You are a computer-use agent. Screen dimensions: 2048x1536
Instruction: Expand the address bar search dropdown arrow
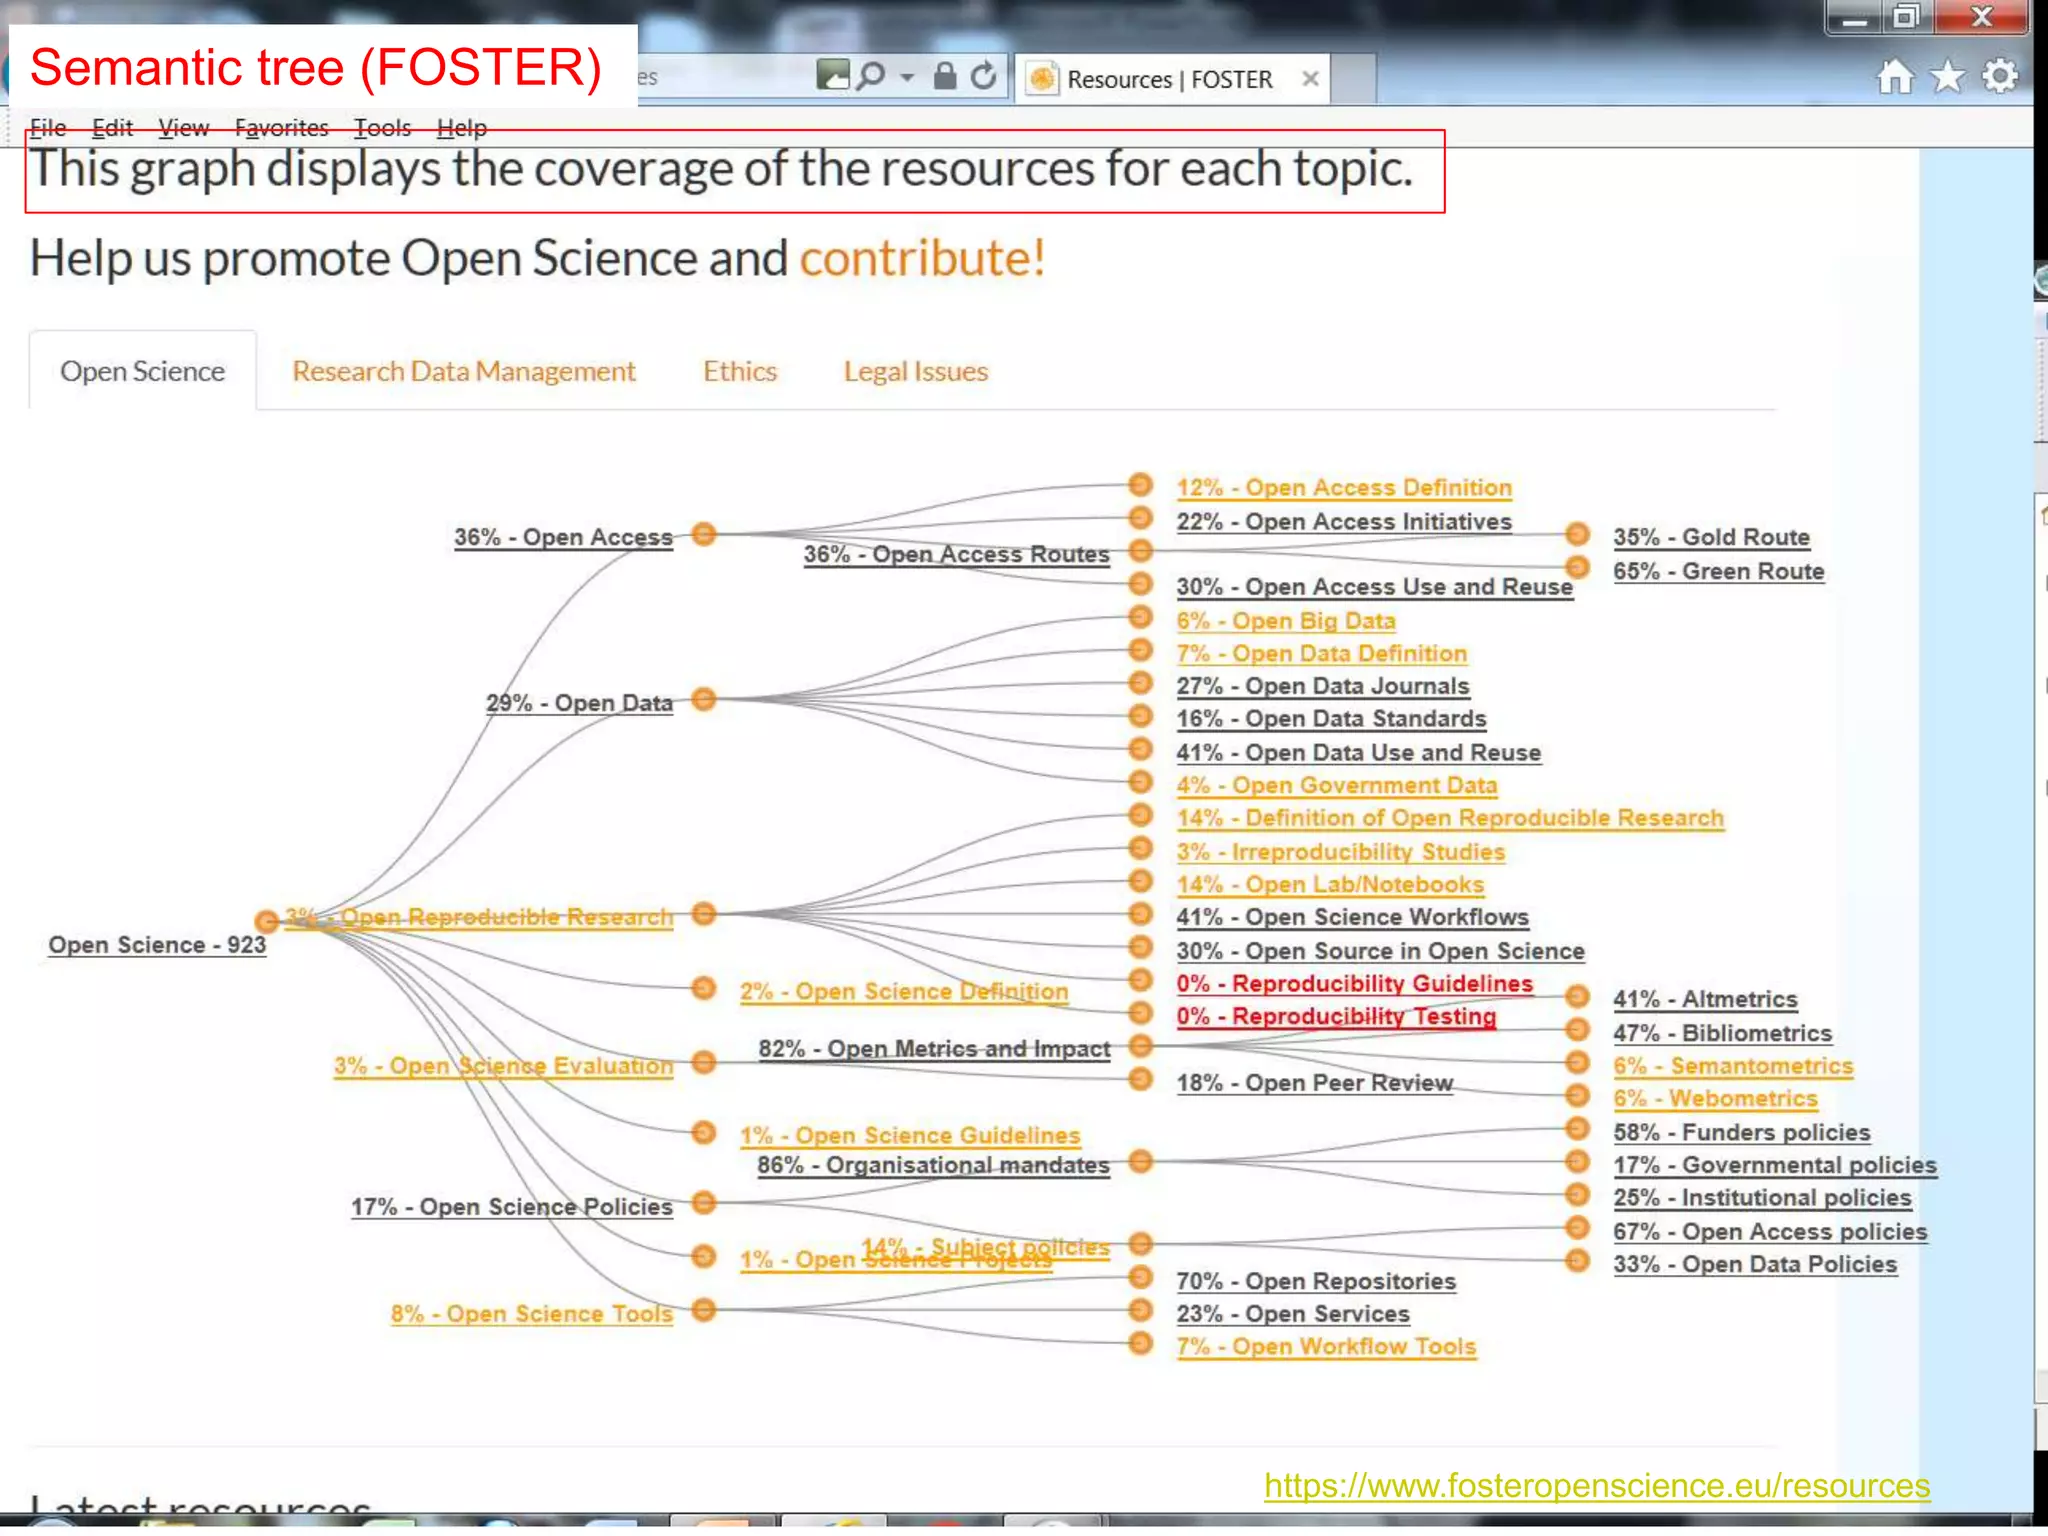[907, 78]
